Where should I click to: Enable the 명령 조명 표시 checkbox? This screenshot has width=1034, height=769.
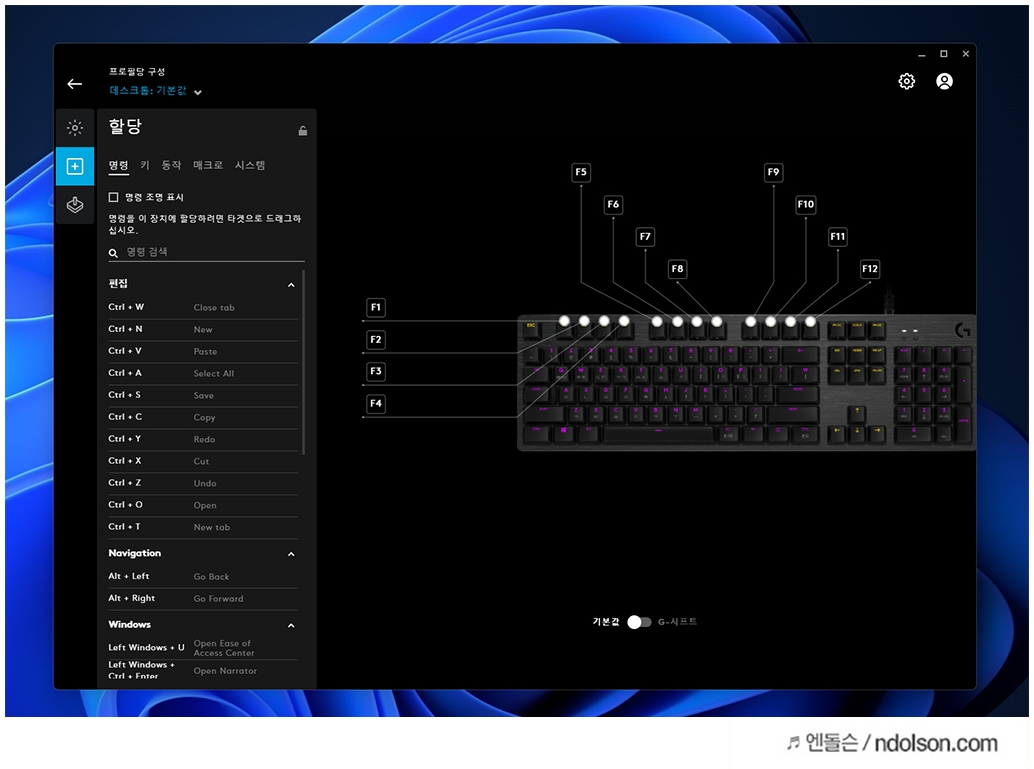coord(113,197)
